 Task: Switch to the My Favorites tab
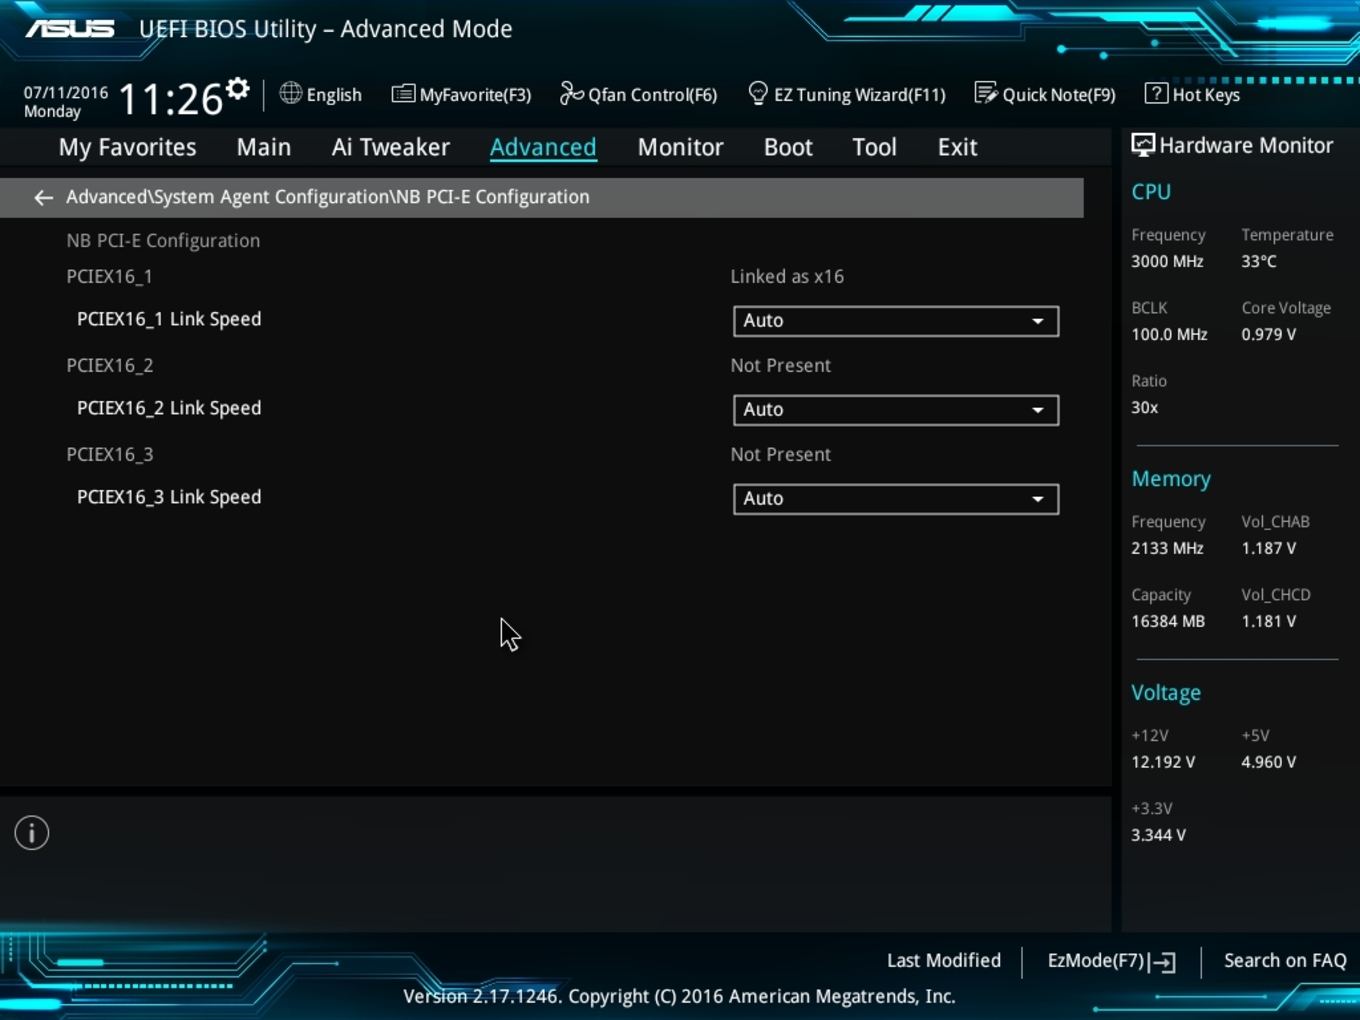128,147
